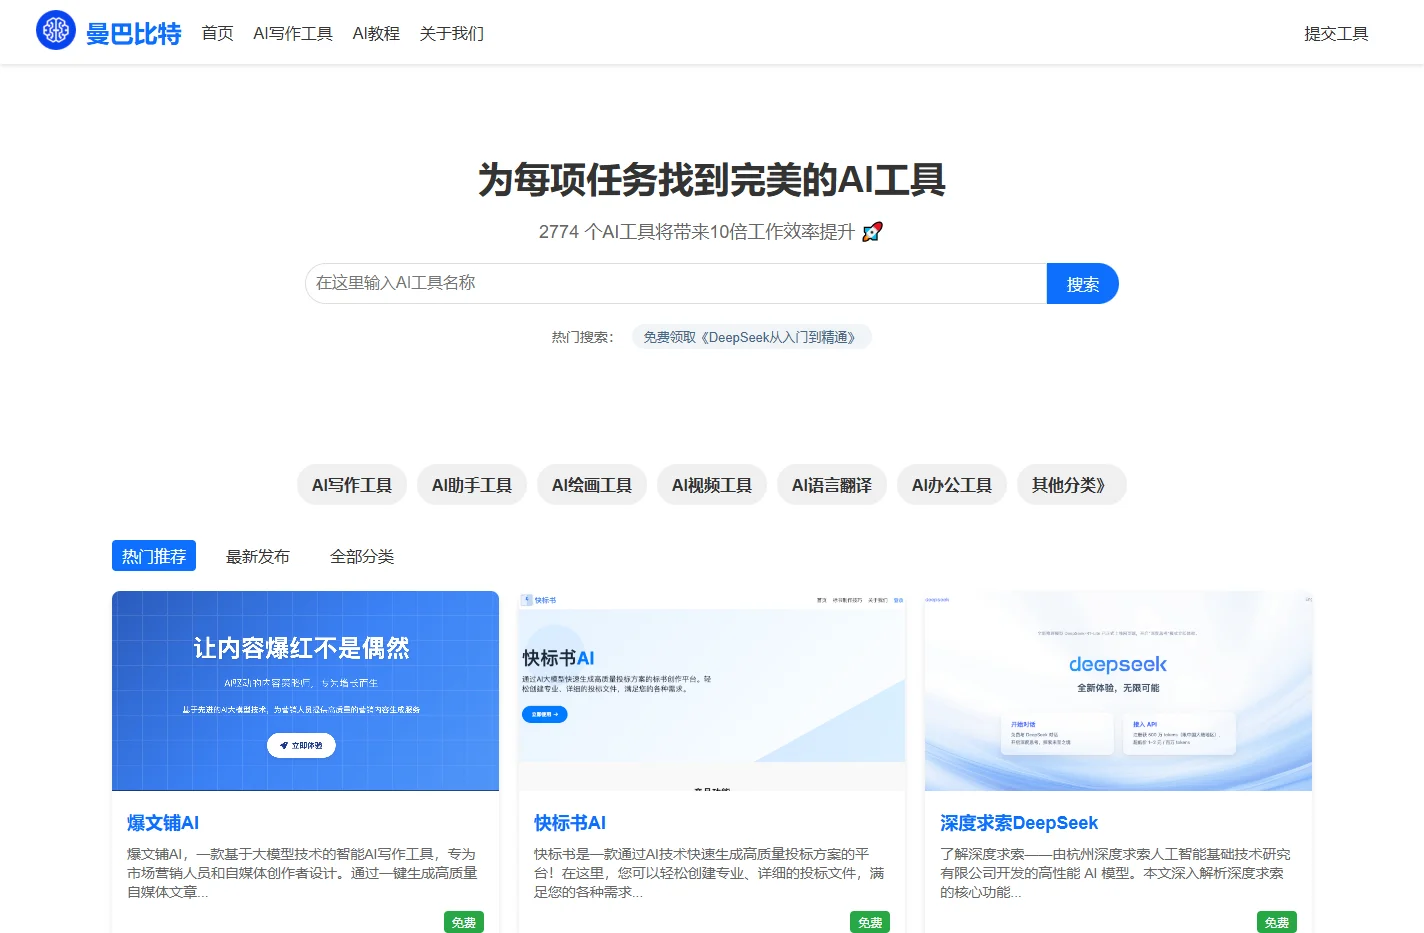The height and width of the screenshot is (933, 1424).
Task: Click the 免费 badge on 快标书AI card
Action: 870,922
